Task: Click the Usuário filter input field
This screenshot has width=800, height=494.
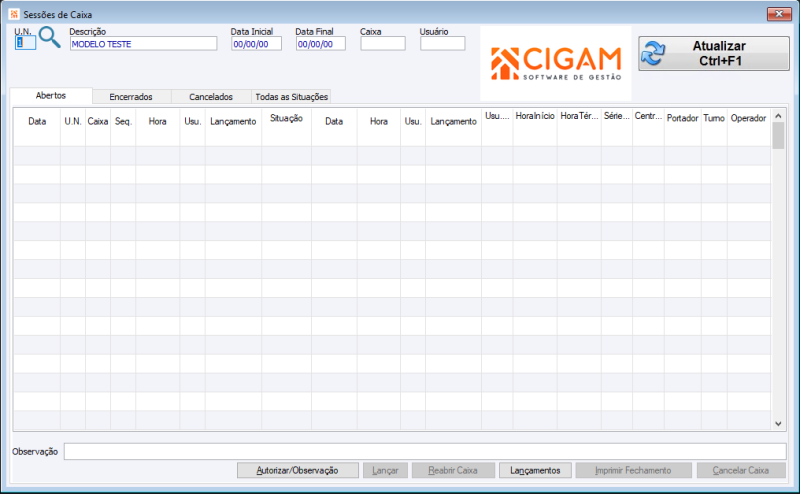Action: [442, 44]
